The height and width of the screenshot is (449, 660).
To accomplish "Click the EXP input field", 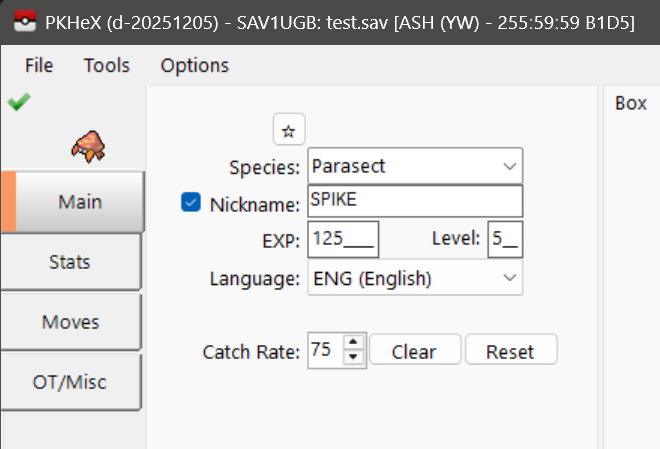I will click(343, 239).
